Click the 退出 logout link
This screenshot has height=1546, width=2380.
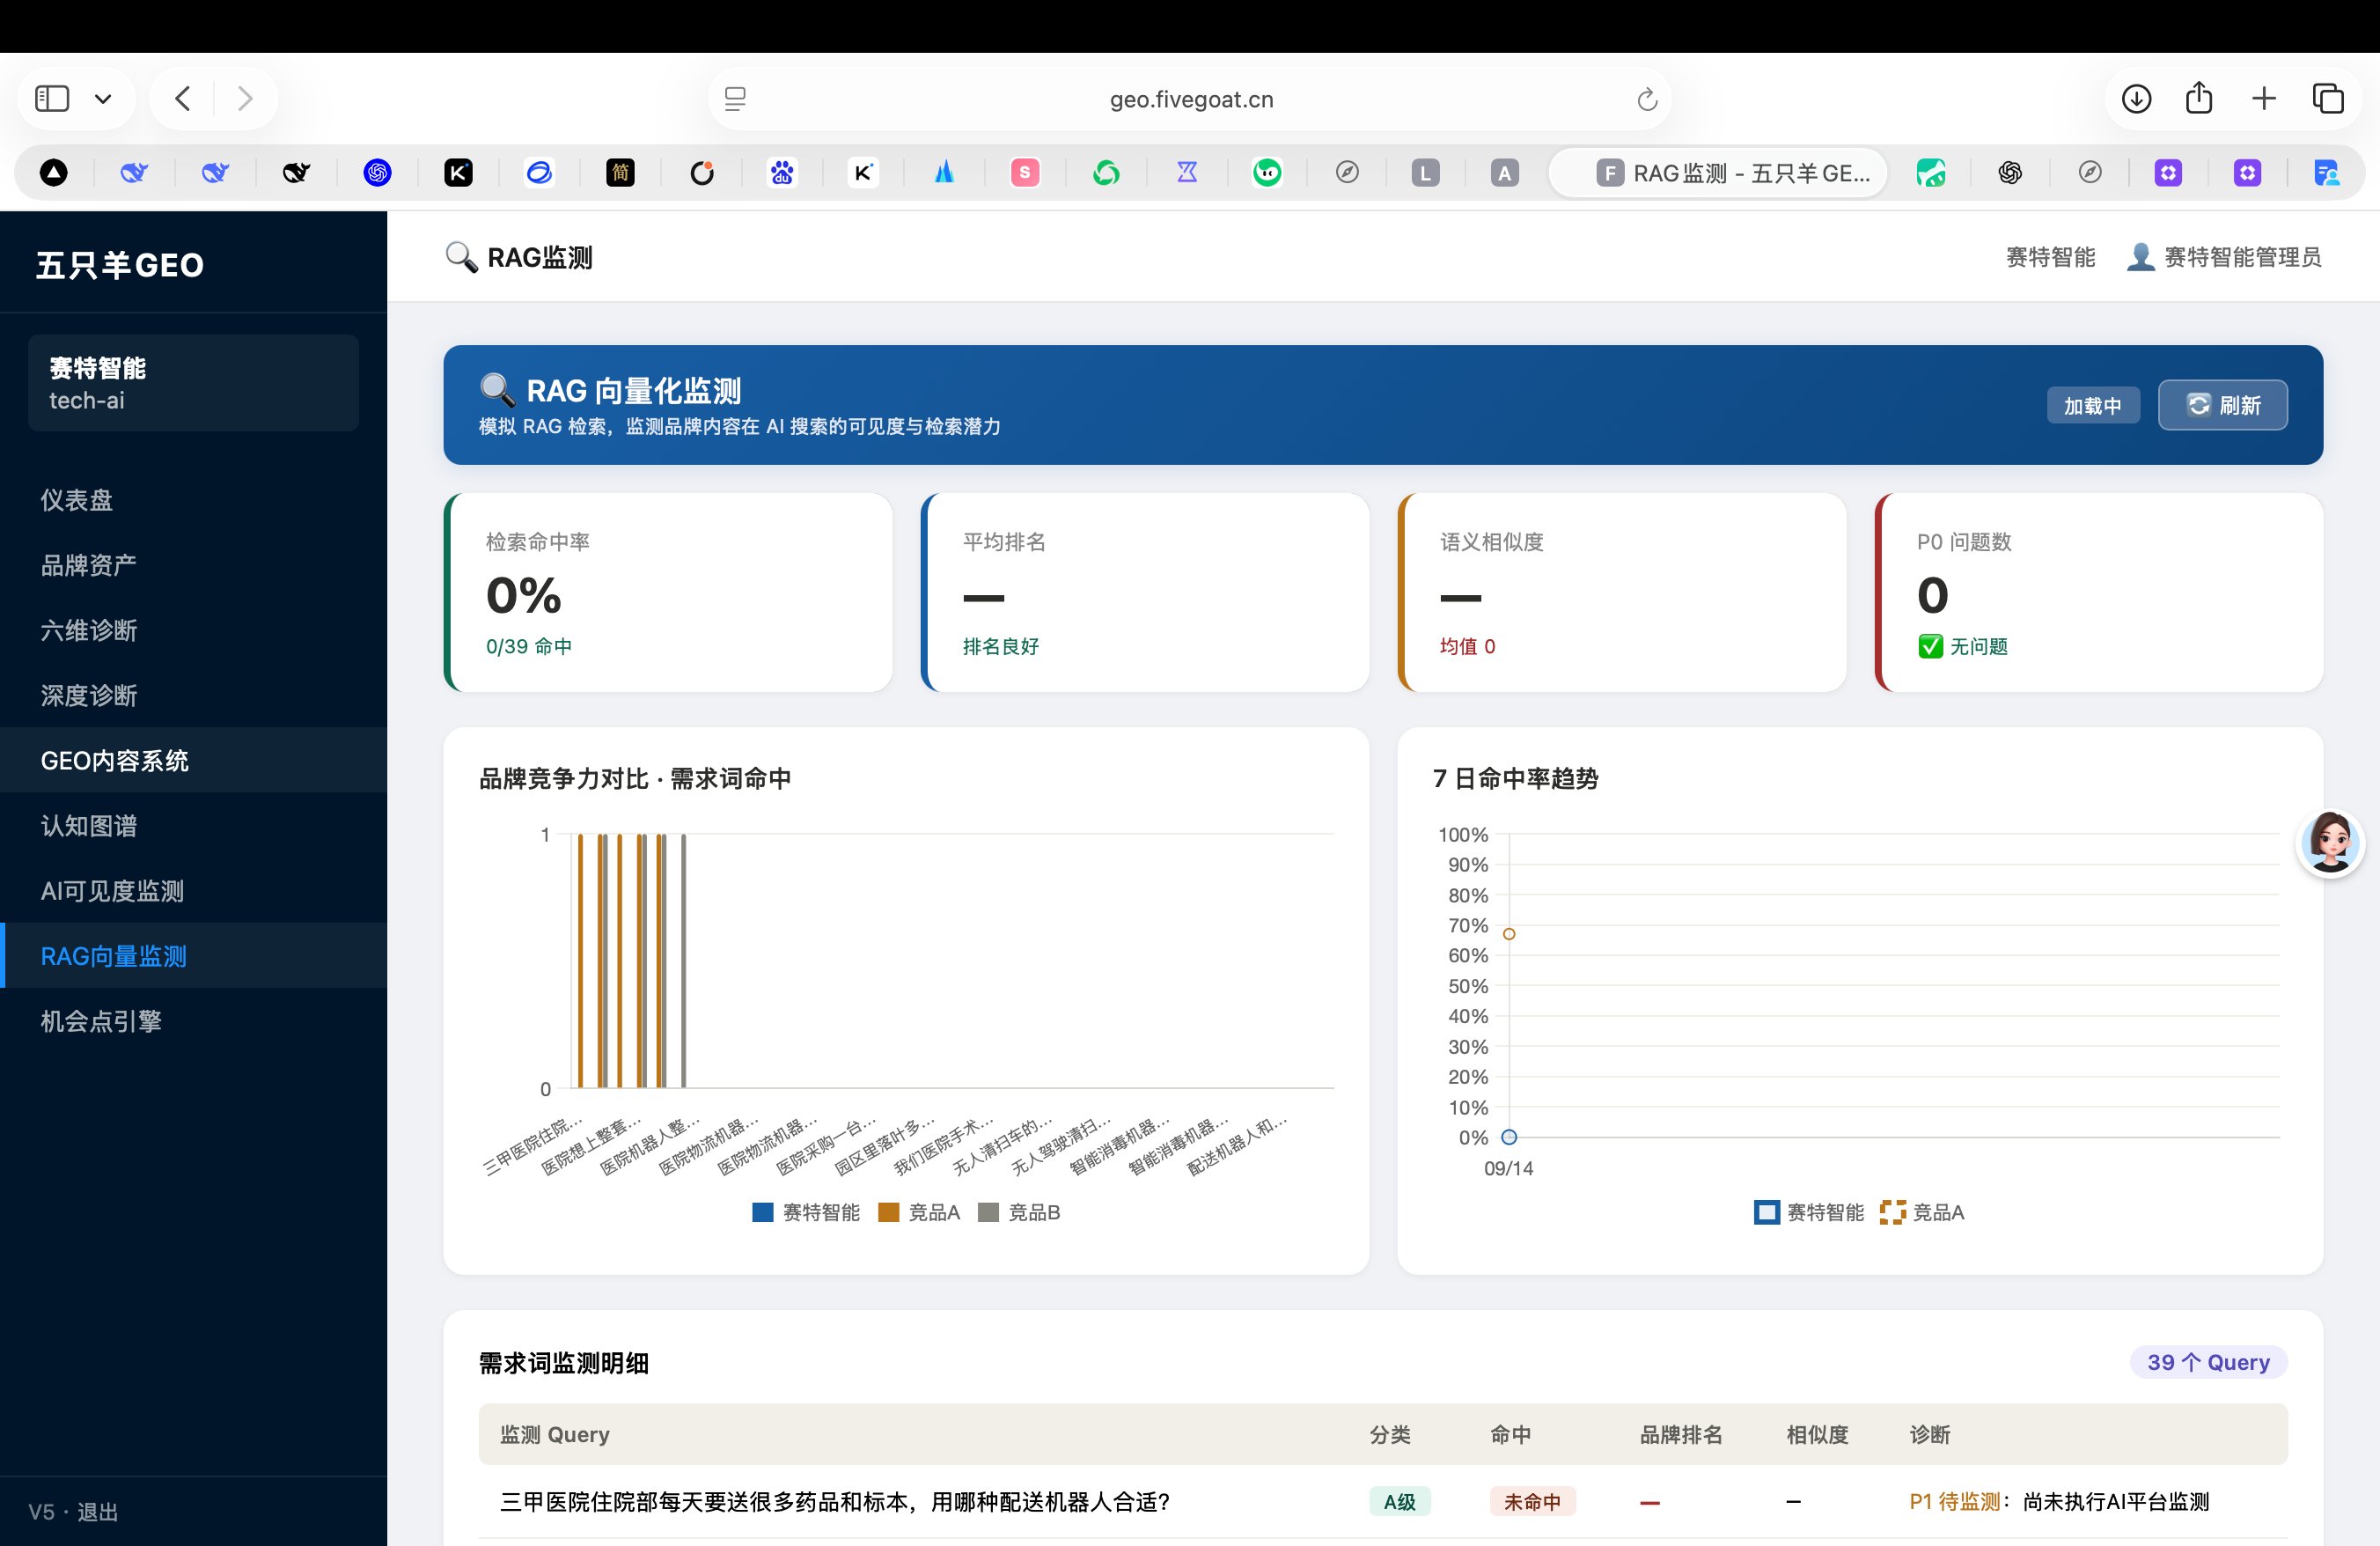click(x=98, y=1511)
